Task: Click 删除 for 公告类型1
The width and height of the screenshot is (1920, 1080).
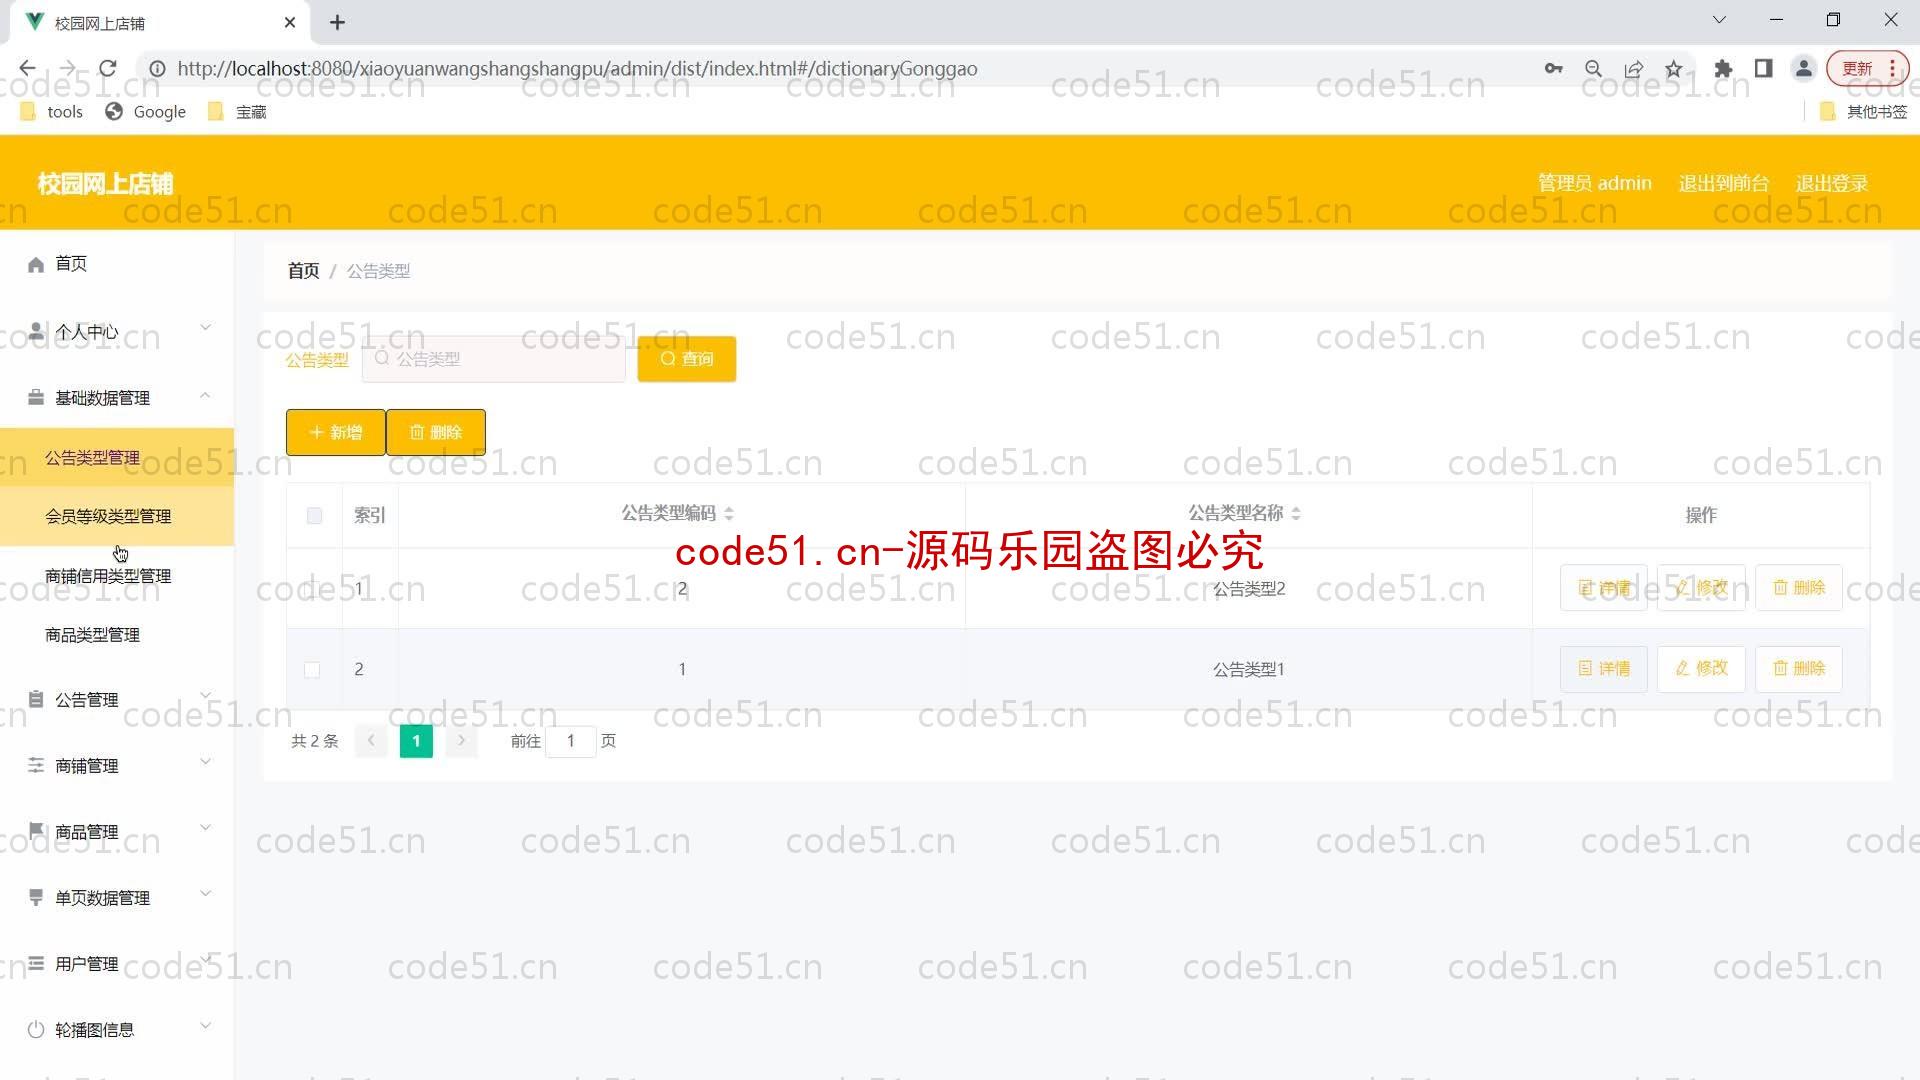Action: (x=1799, y=668)
